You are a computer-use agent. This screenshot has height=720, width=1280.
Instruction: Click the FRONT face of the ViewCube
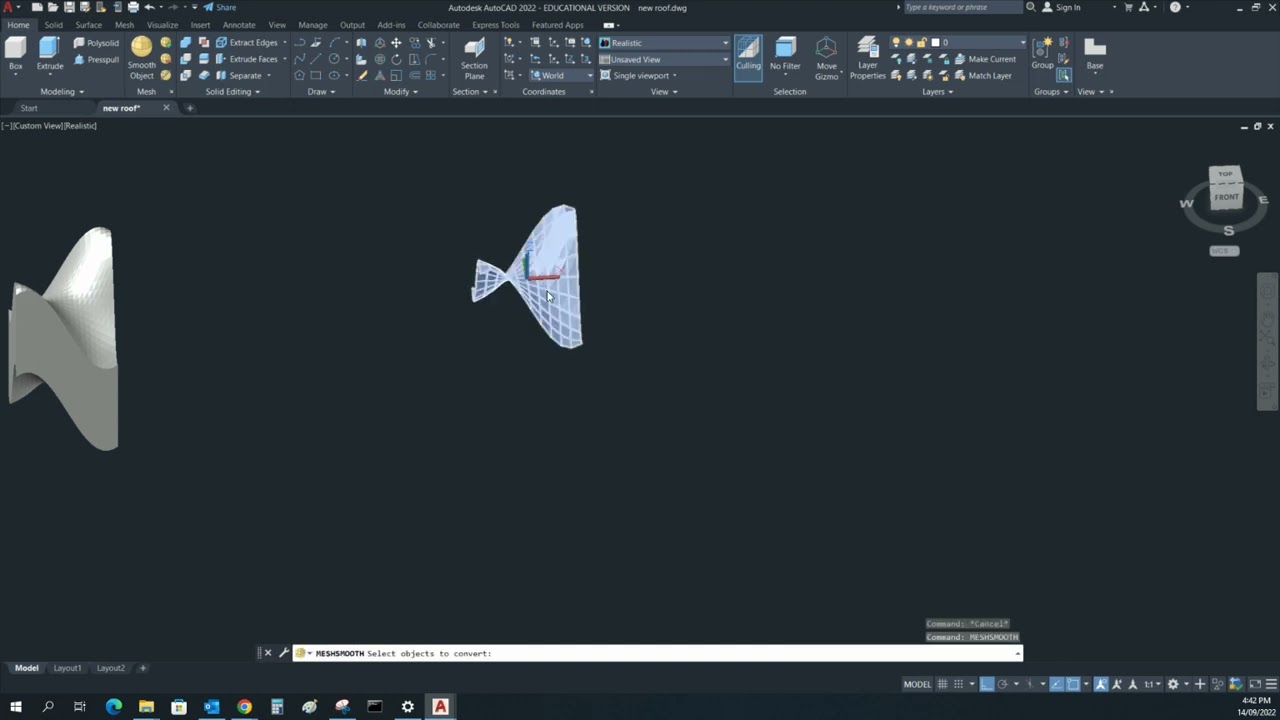tap(1226, 197)
